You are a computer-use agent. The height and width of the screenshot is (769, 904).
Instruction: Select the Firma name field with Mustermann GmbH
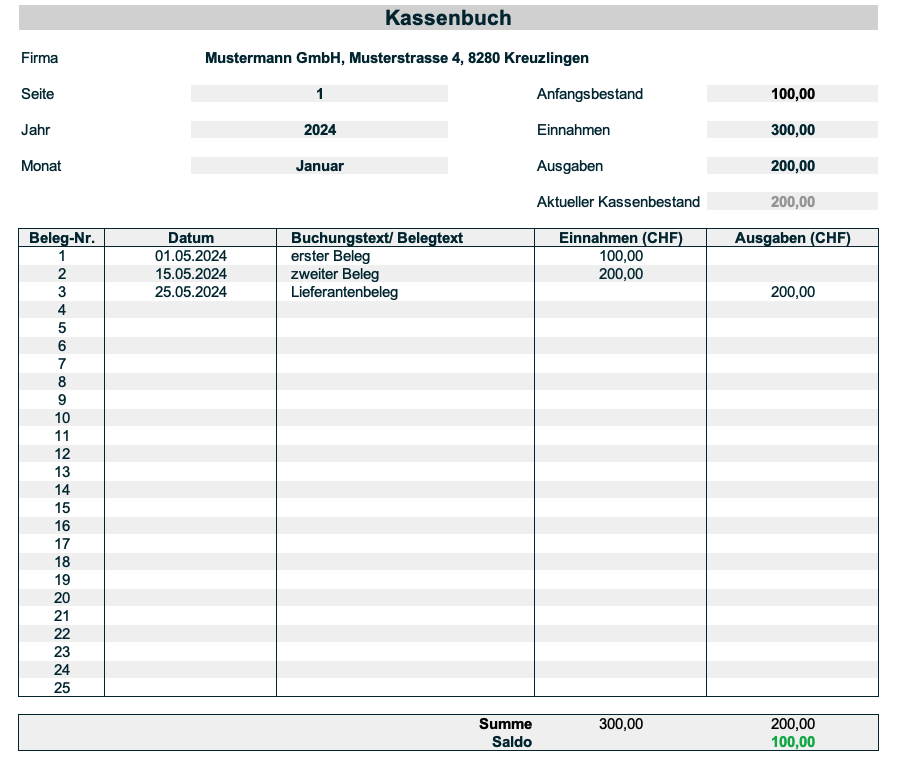pyautogui.click(x=396, y=58)
